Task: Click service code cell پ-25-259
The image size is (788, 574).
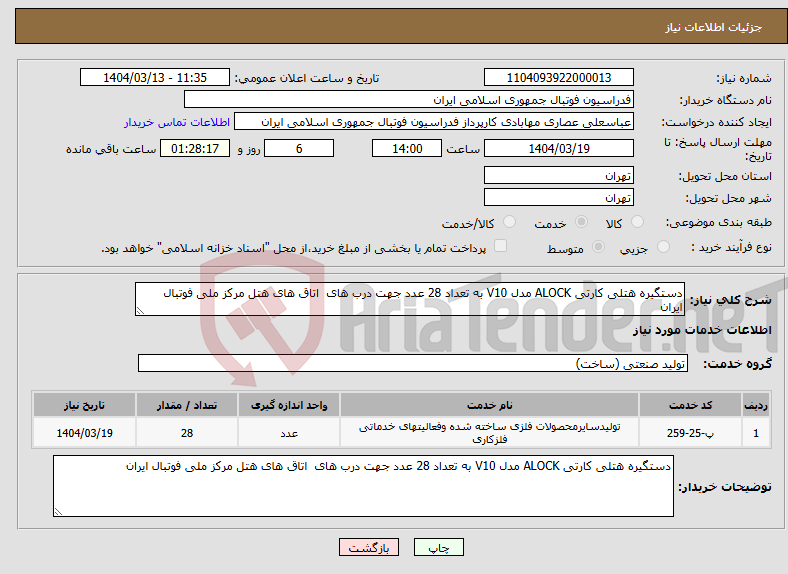Action: (x=691, y=432)
